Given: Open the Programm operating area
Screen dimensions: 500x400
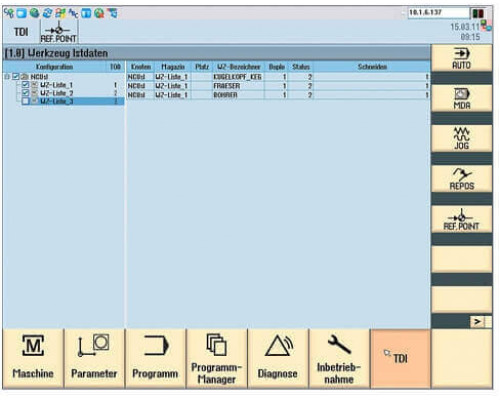Looking at the screenshot, I should tap(155, 359).
